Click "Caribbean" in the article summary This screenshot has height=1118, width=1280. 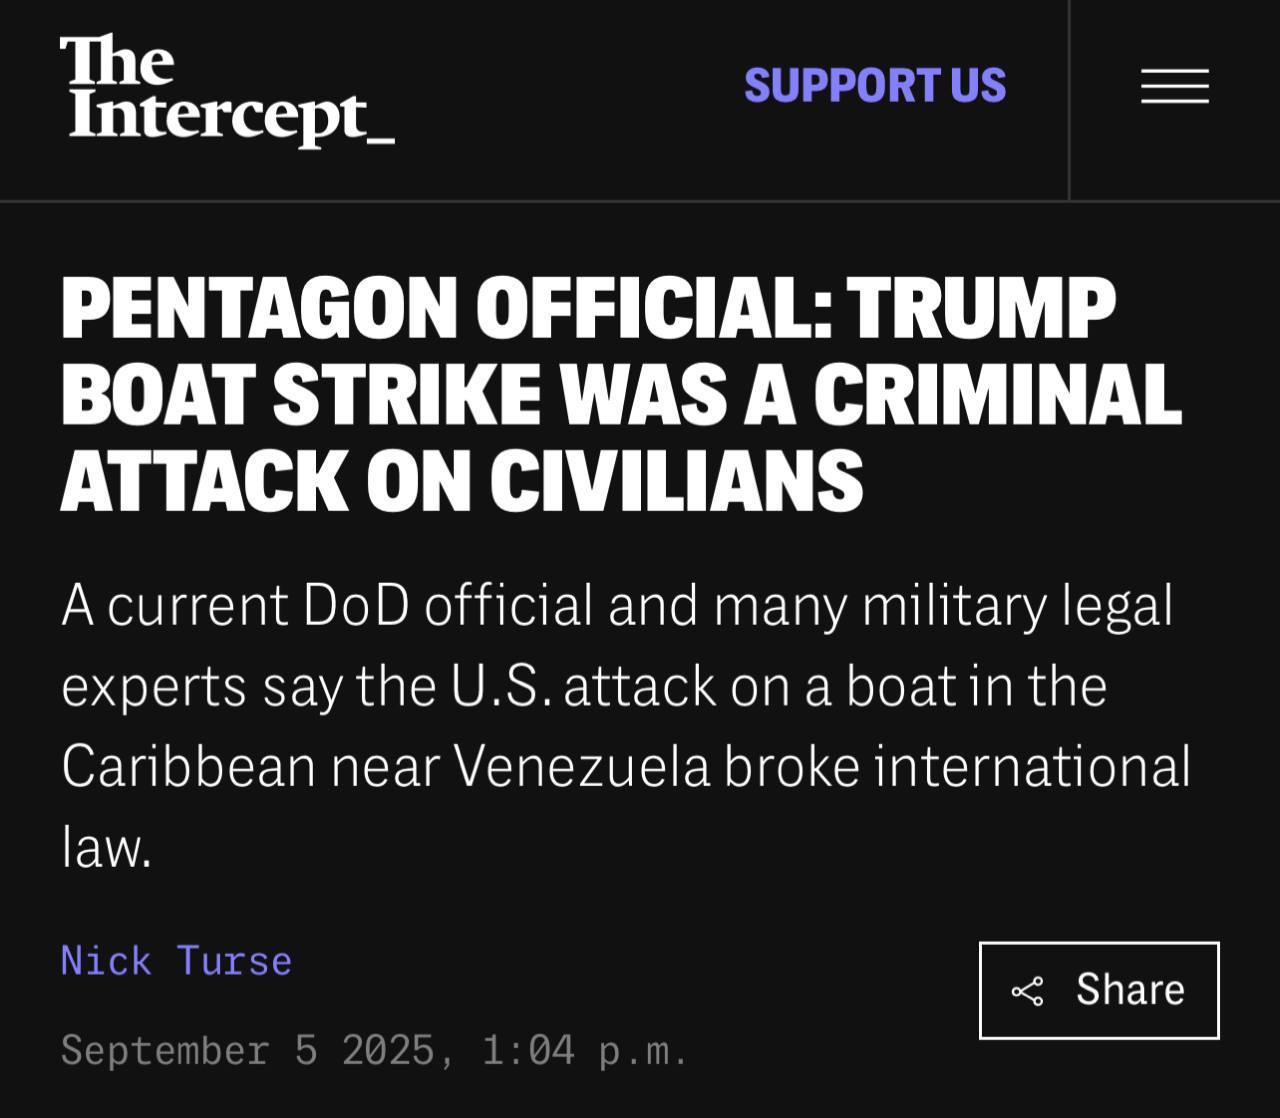tap(189, 767)
